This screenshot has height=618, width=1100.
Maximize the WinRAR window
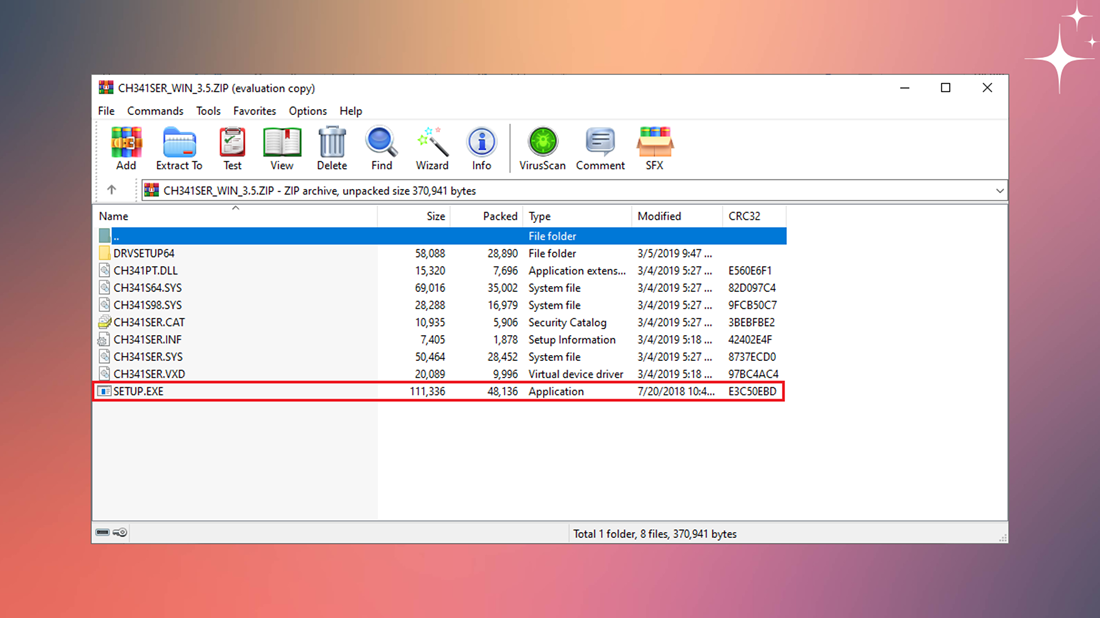pos(946,88)
